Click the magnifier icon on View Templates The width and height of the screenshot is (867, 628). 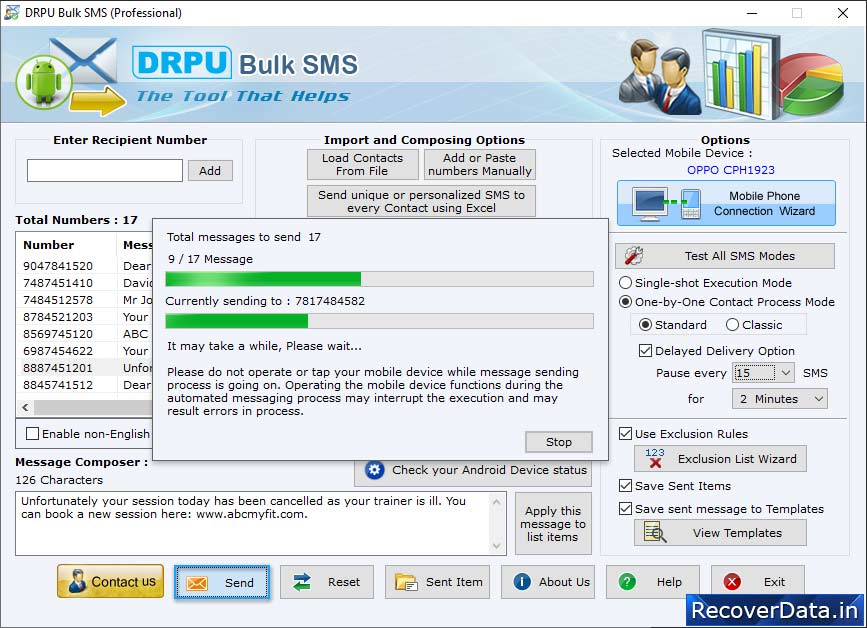point(655,532)
